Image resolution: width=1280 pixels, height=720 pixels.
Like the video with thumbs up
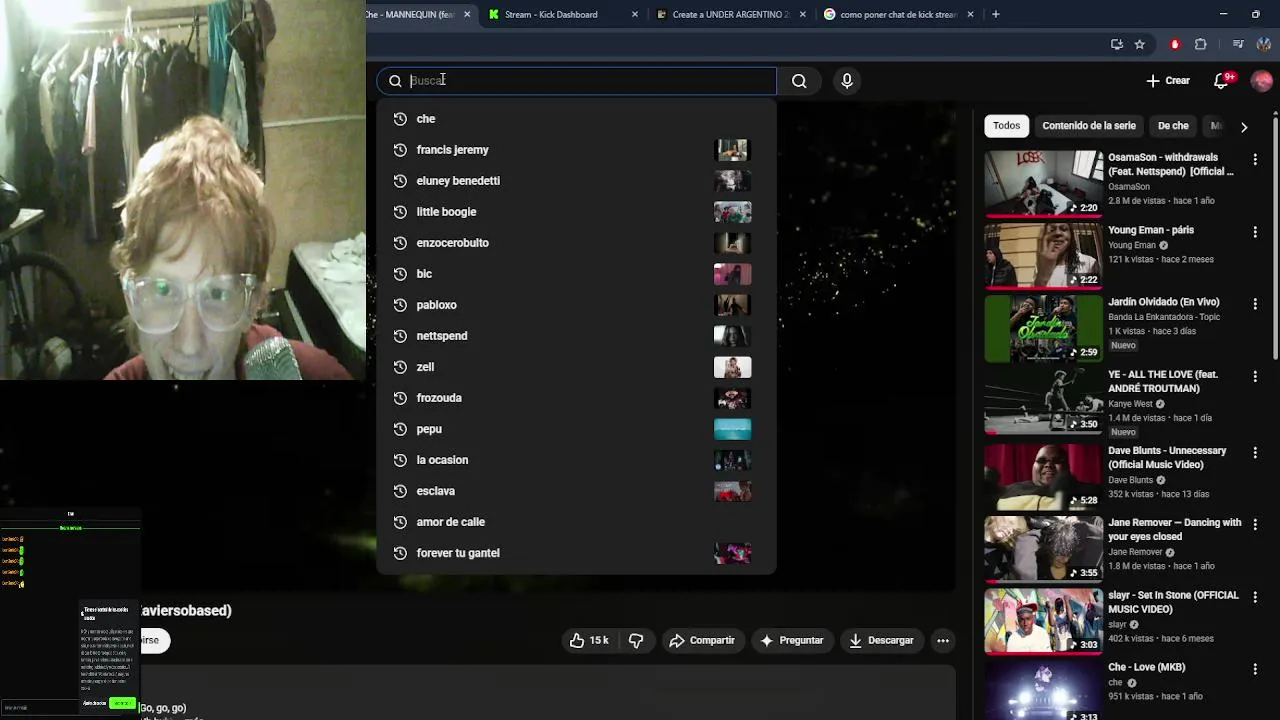[589, 640]
